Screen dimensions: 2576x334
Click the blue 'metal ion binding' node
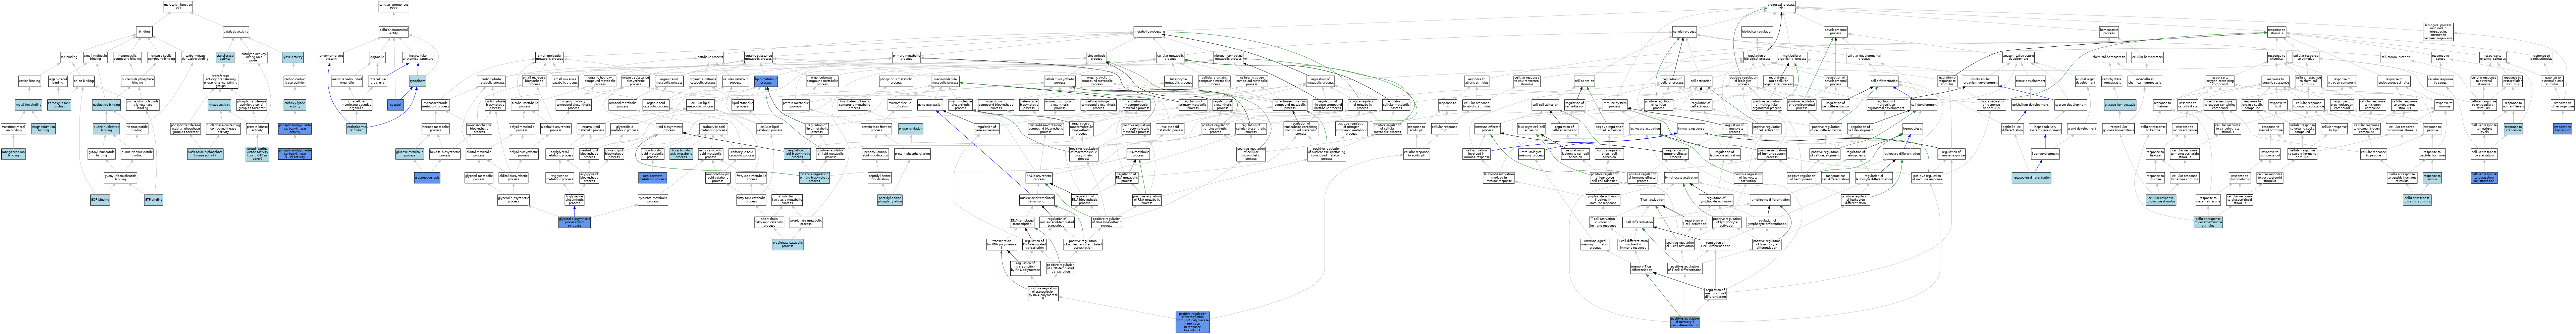click(x=28, y=105)
